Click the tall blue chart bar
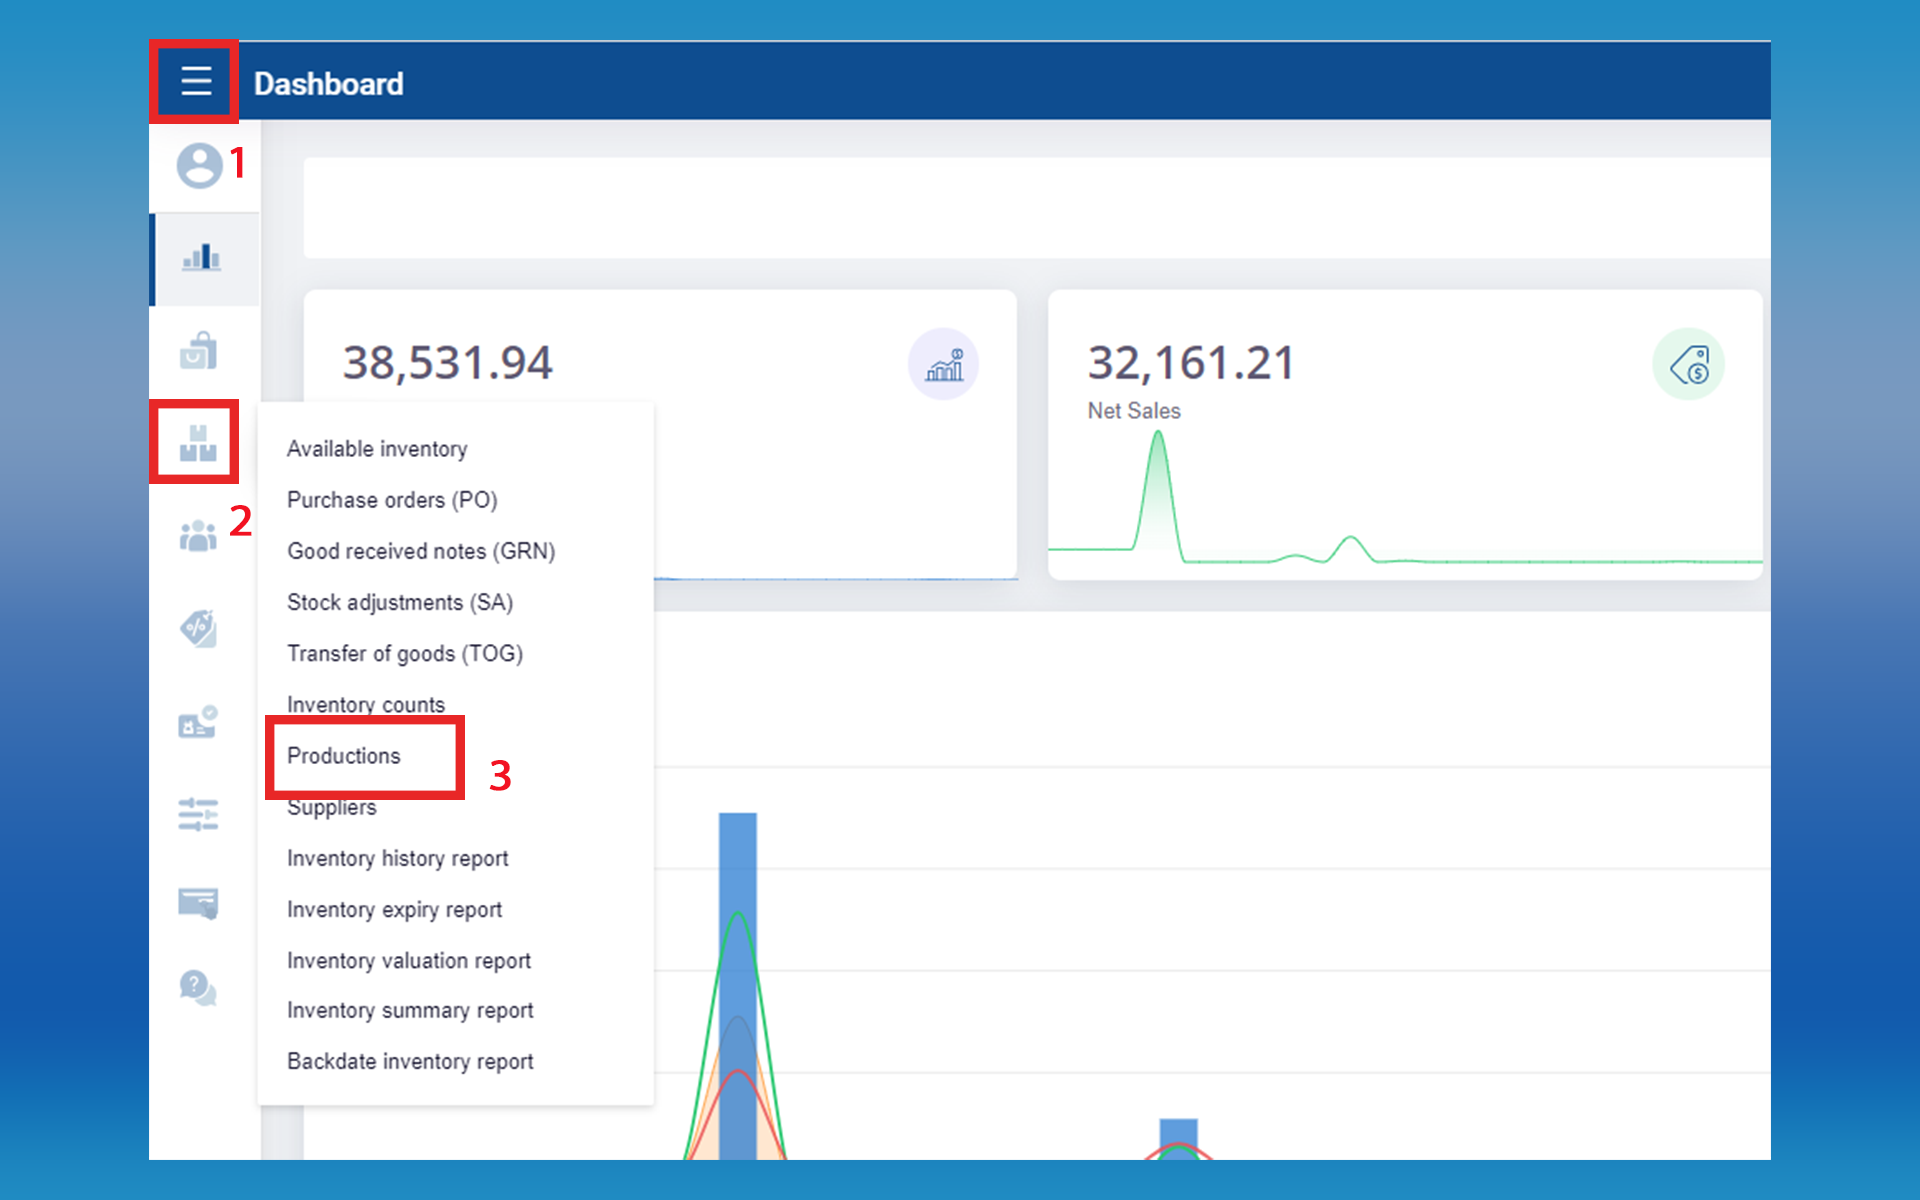 738,860
